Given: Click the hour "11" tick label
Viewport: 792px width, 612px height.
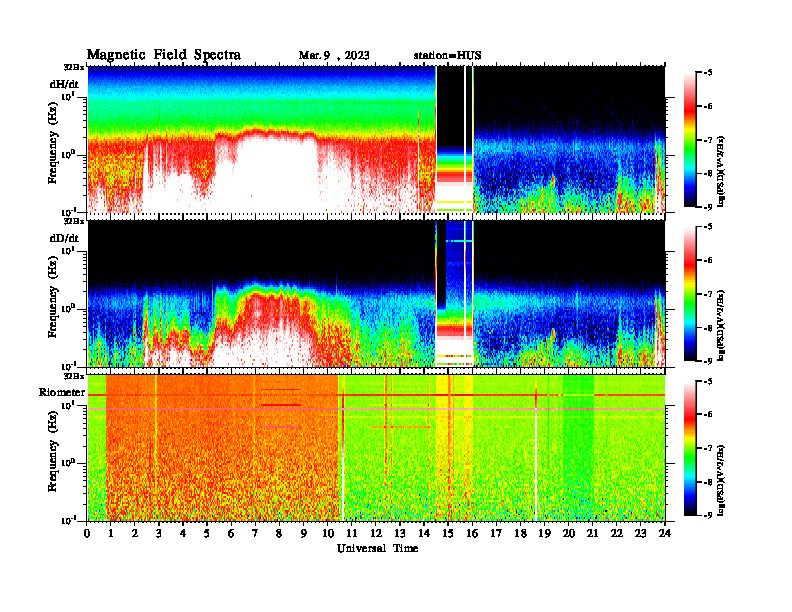Looking at the screenshot, I should pos(351,533).
